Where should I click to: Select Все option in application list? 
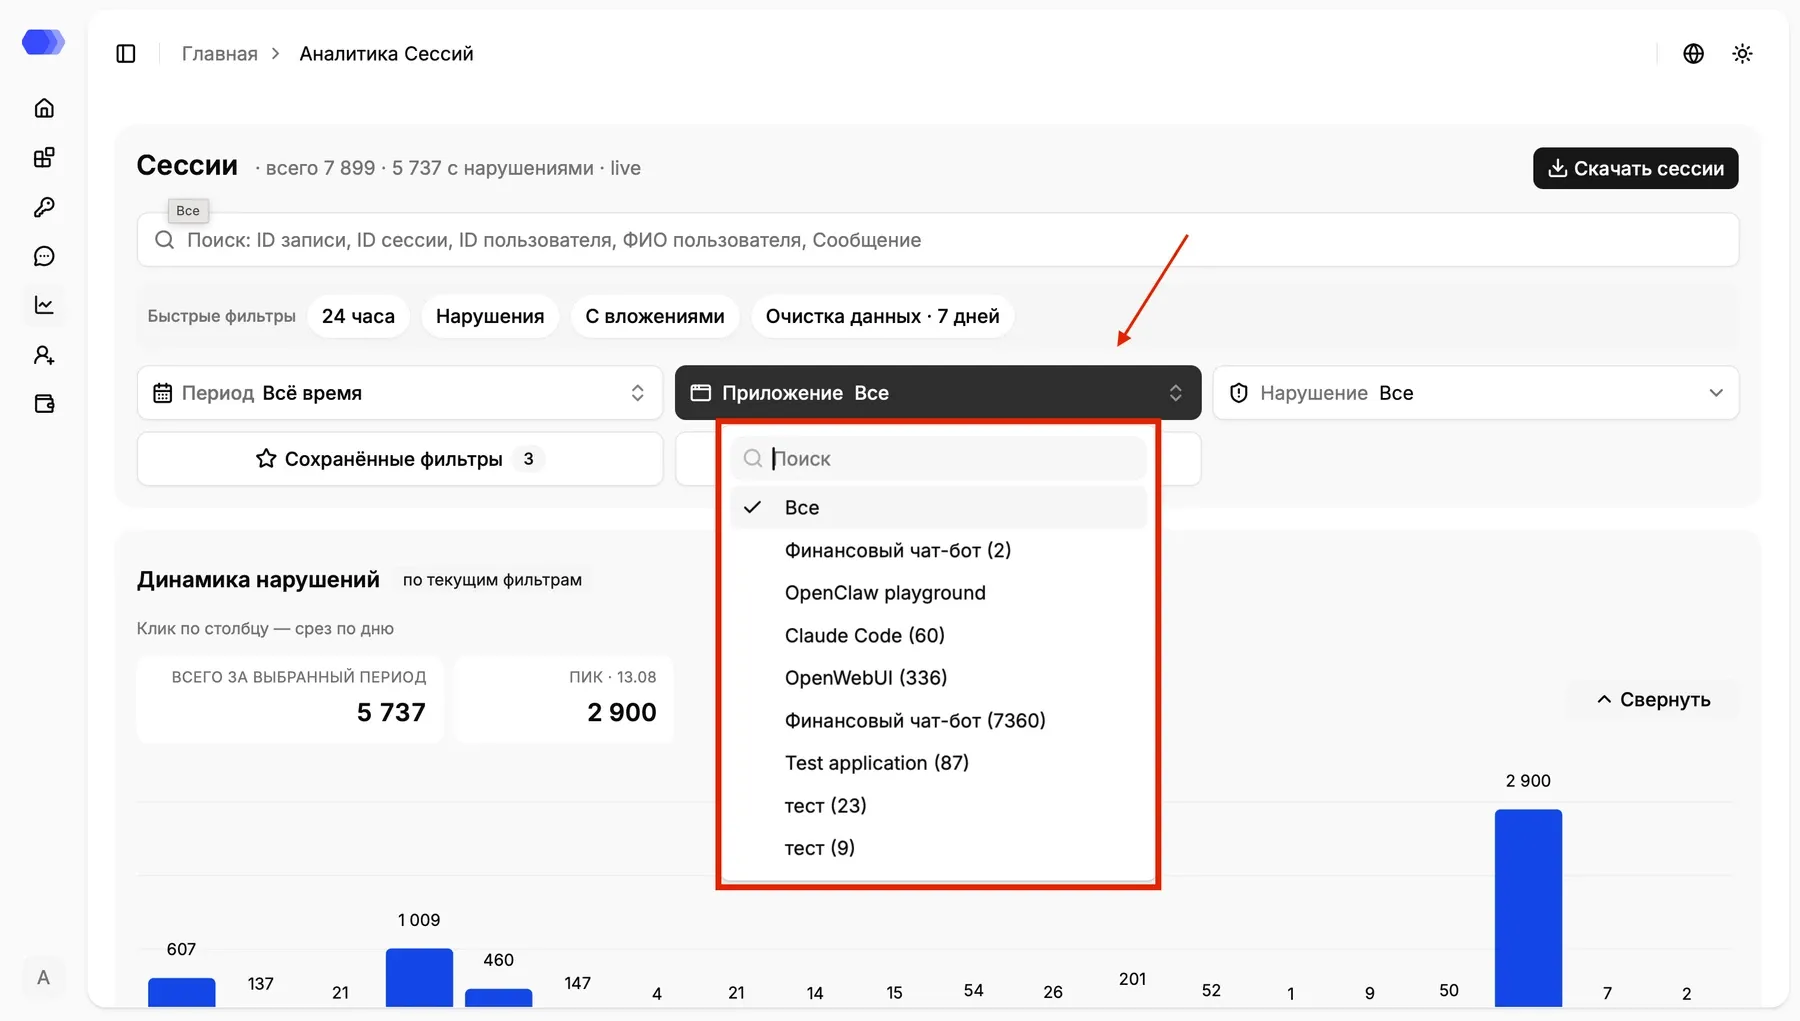tap(937, 507)
